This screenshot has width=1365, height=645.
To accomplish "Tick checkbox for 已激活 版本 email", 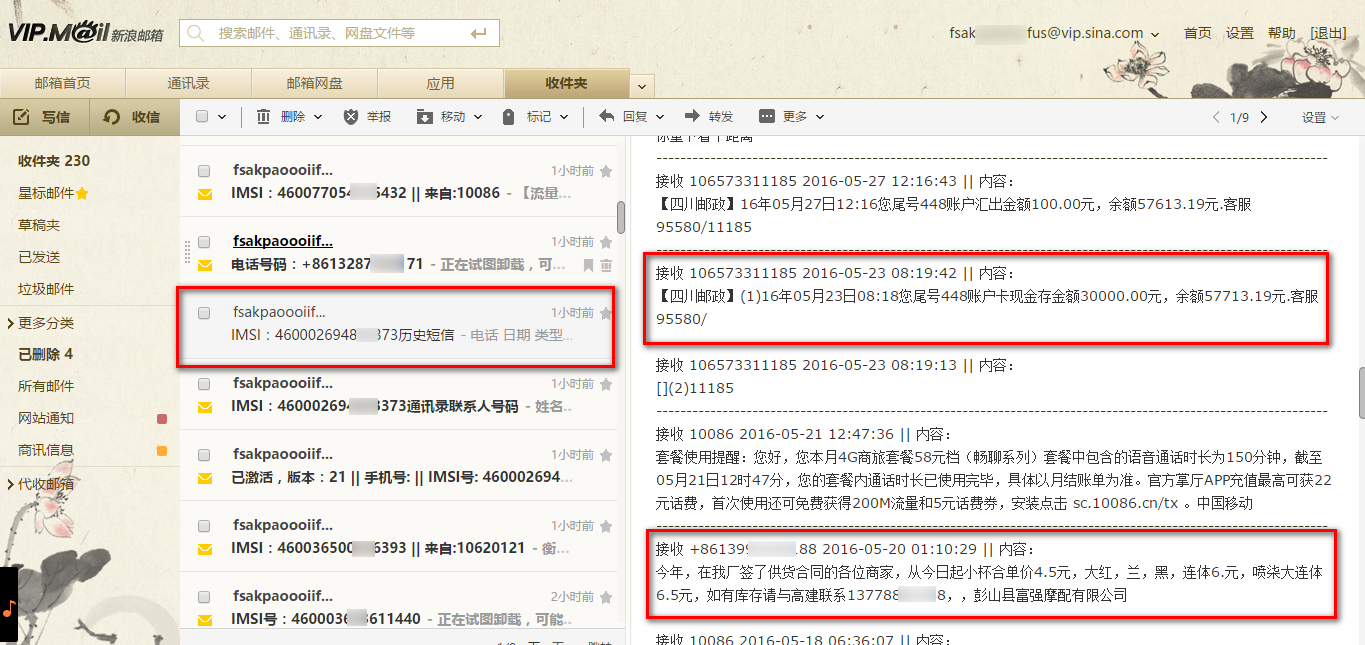I will 204,455.
